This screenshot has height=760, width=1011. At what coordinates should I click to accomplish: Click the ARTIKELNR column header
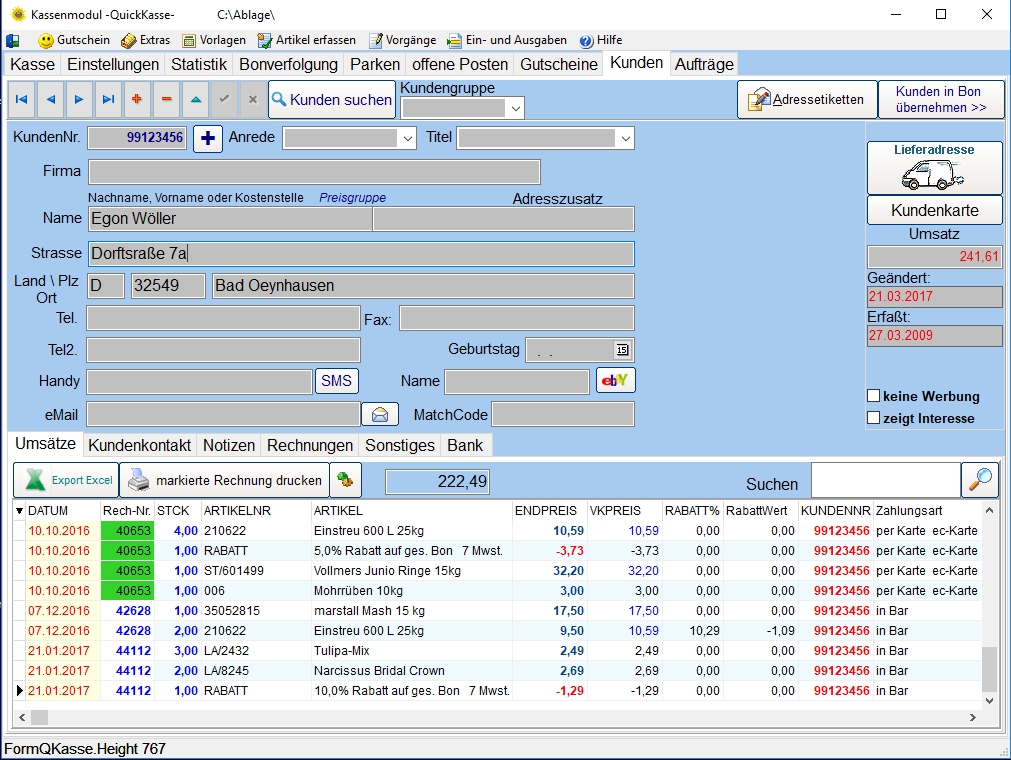256,511
